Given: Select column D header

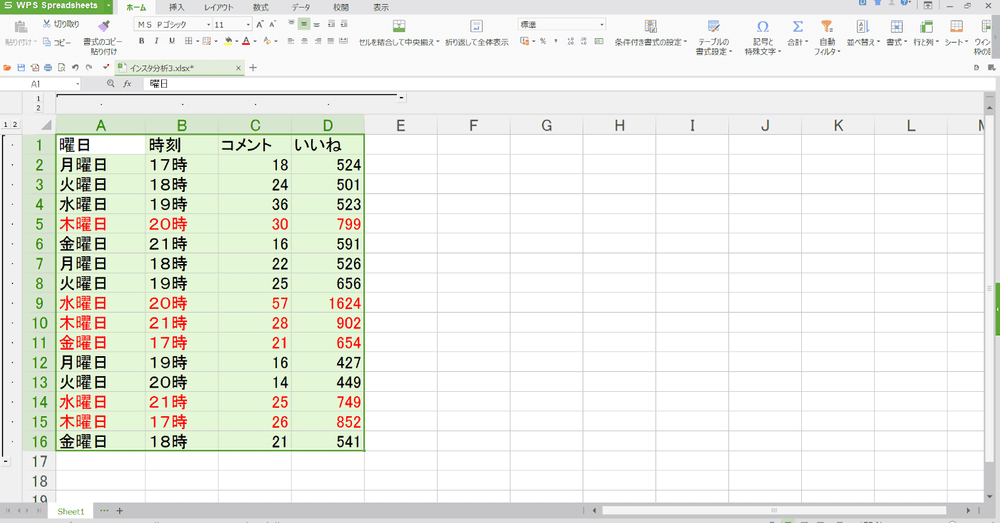Looking at the screenshot, I should click(x=328, y=125).
